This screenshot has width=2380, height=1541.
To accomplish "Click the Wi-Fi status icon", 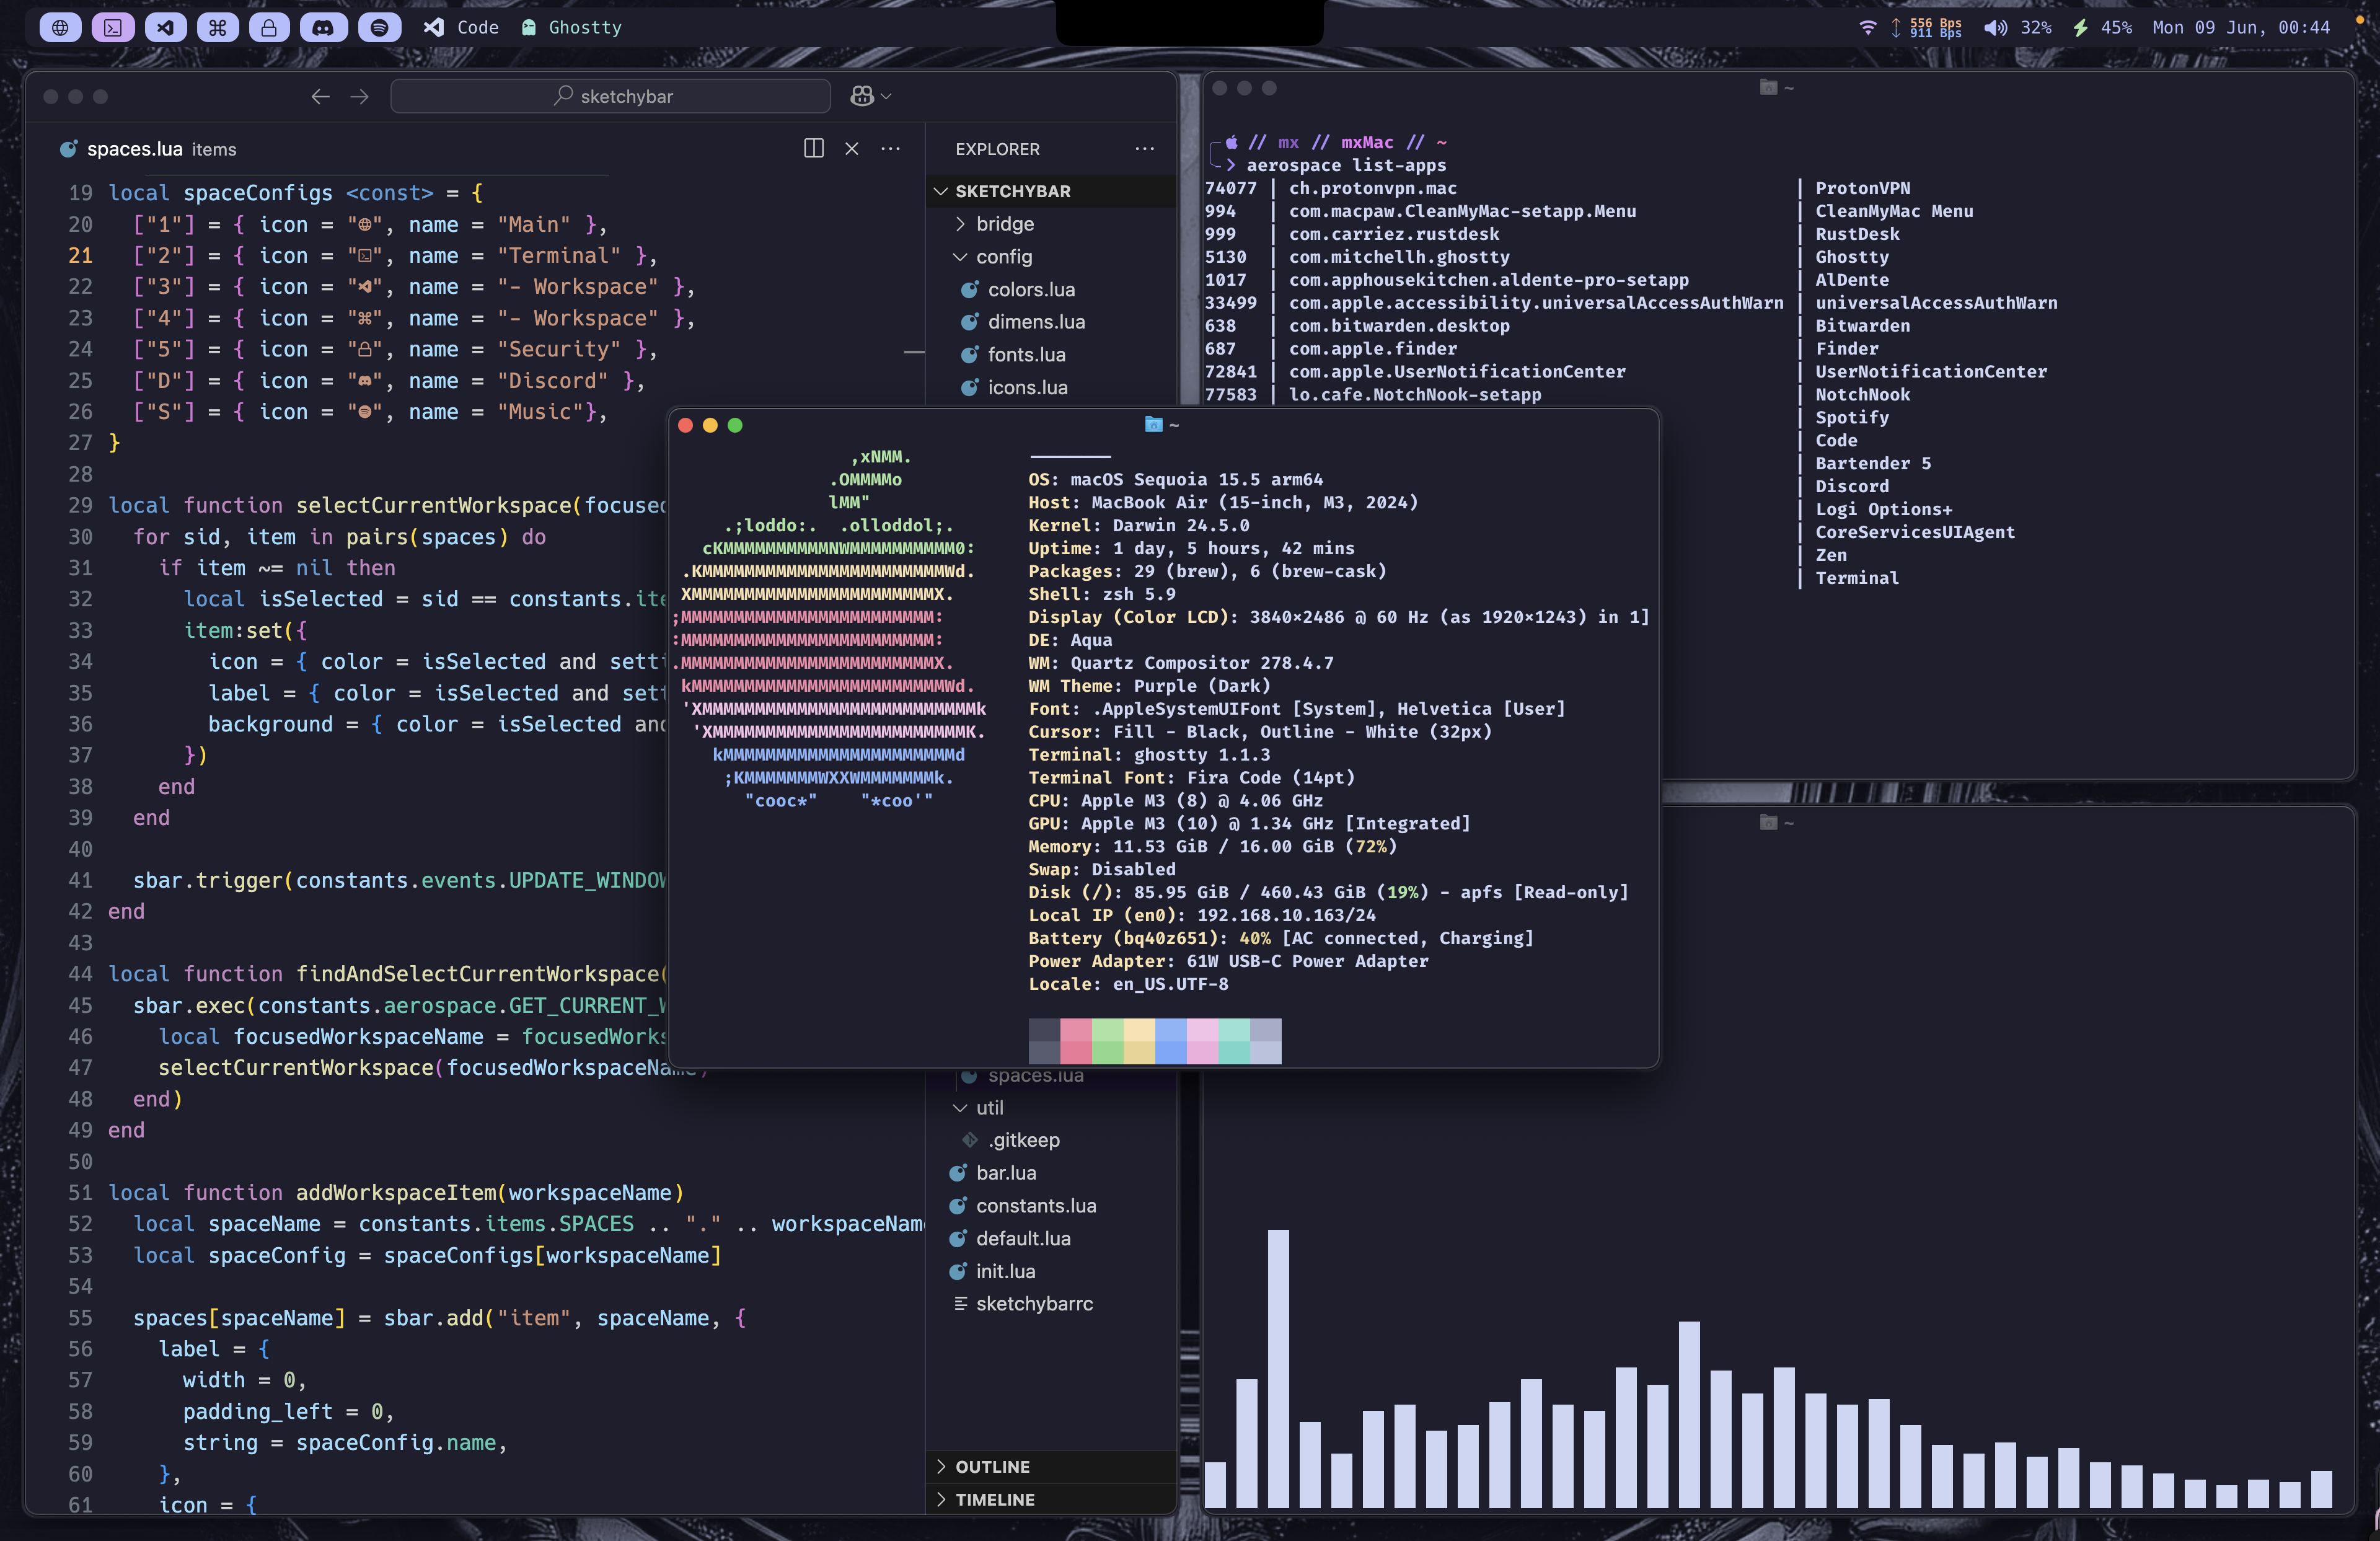I will click(1869, 27).
